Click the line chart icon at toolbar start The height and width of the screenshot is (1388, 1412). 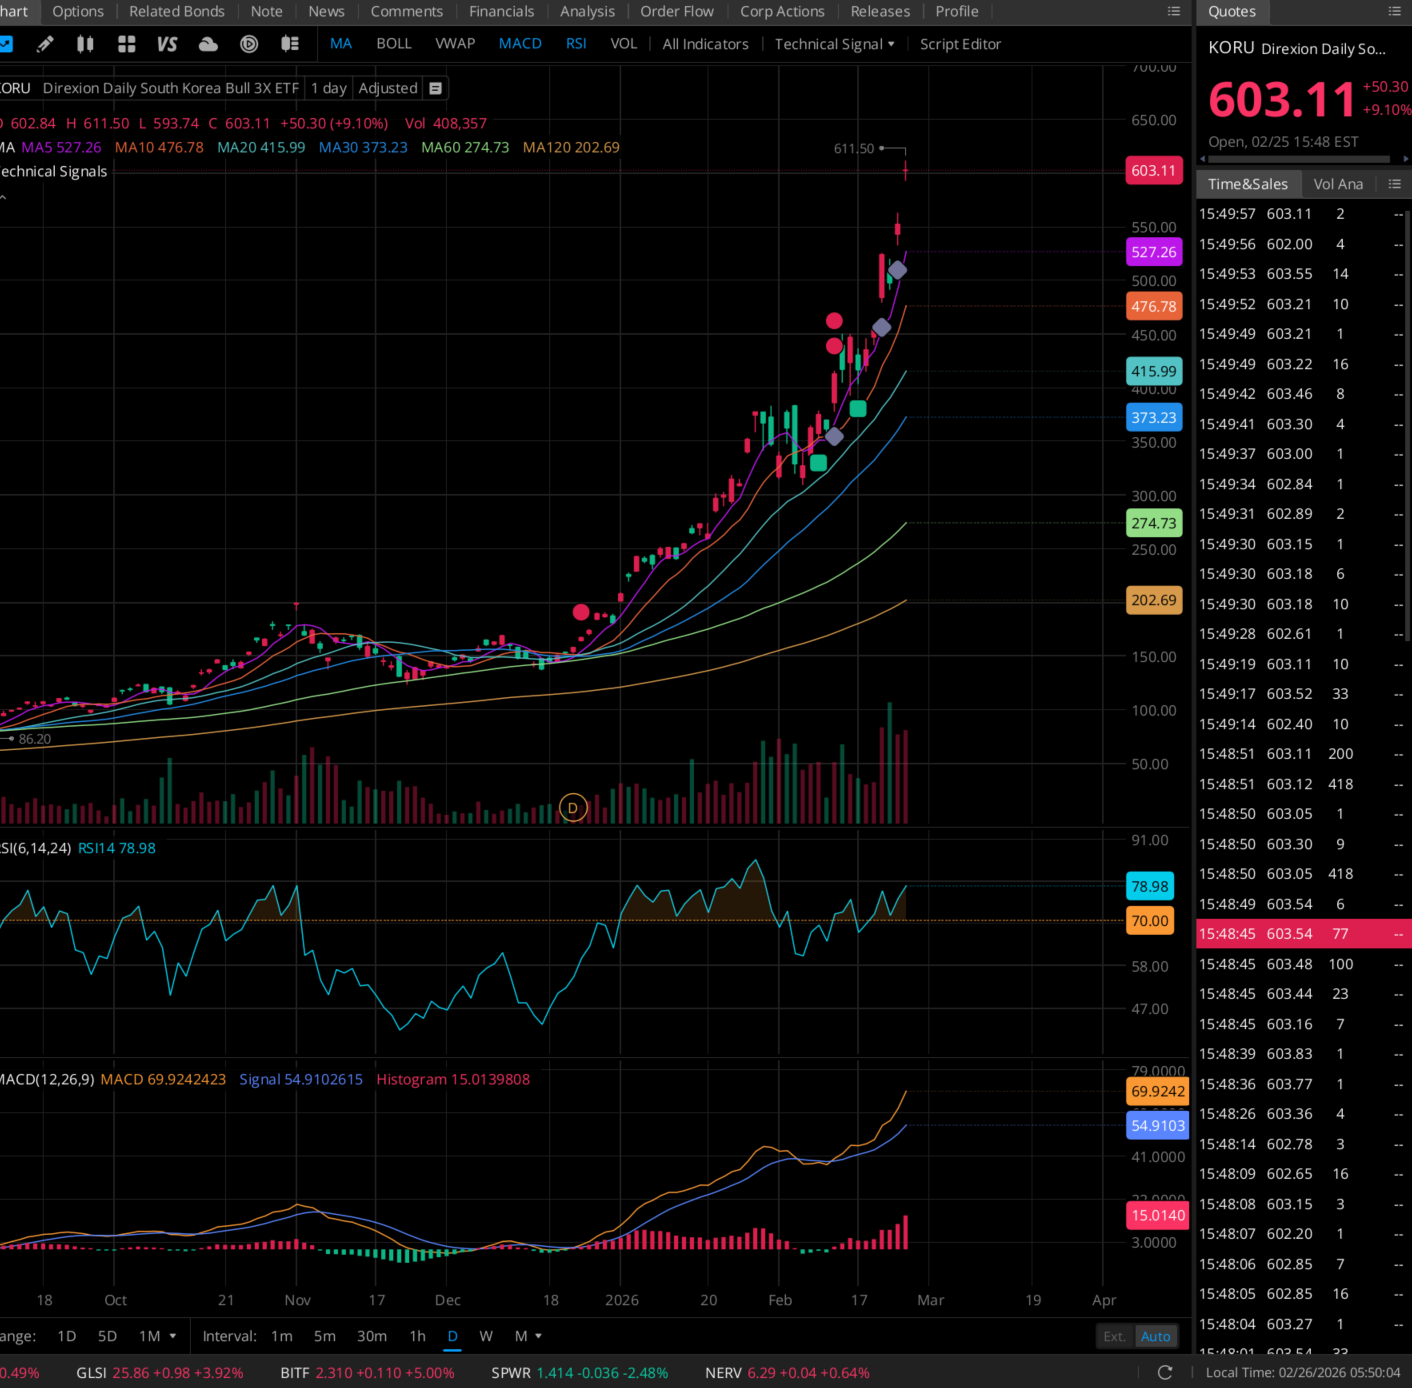(x=5, y=44)
